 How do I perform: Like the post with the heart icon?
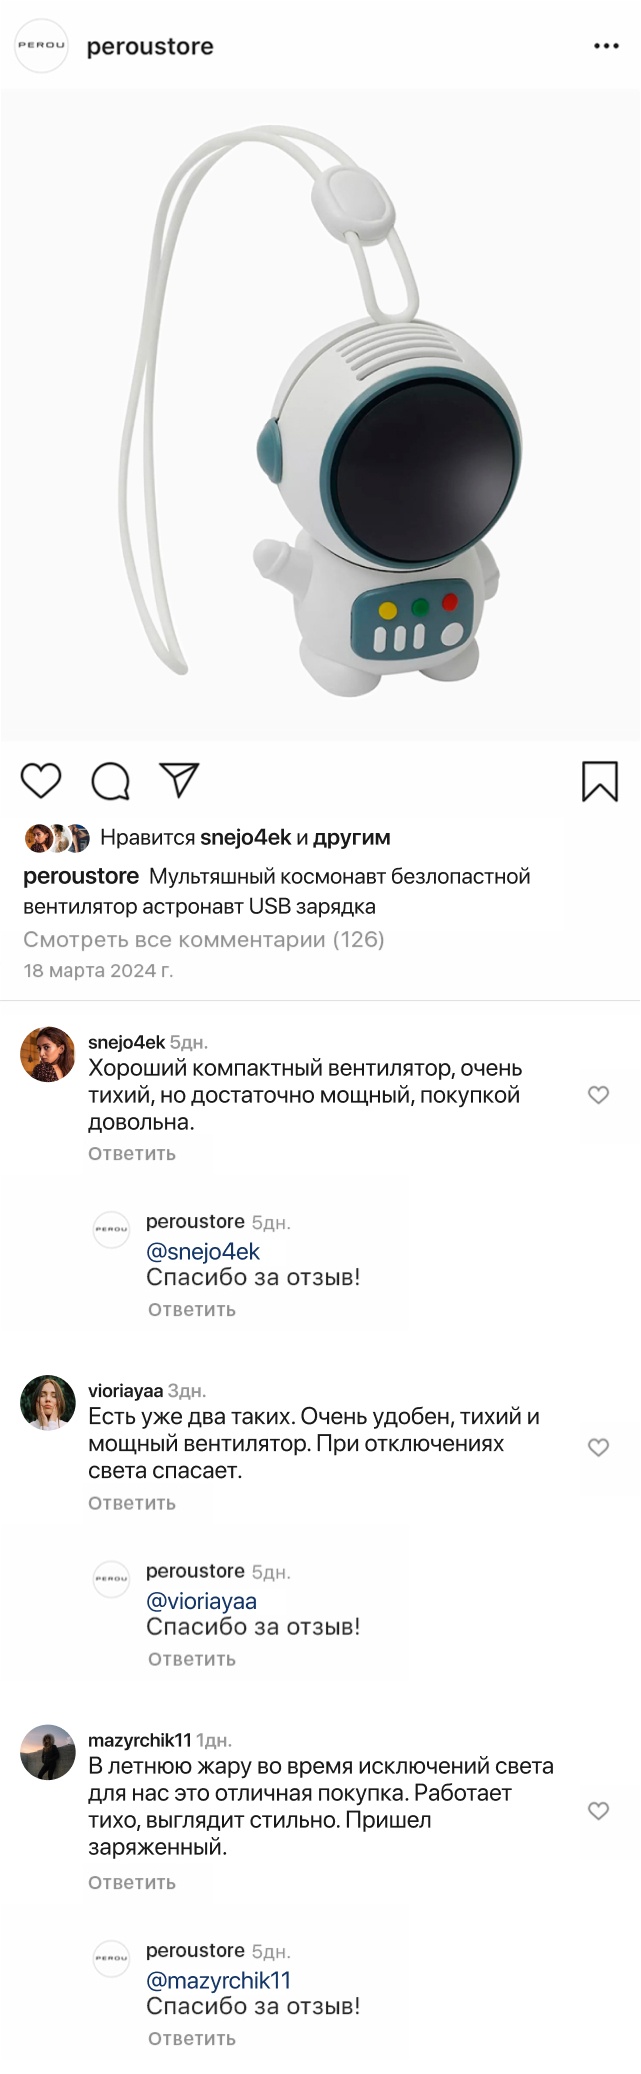(x=41, y=781)
